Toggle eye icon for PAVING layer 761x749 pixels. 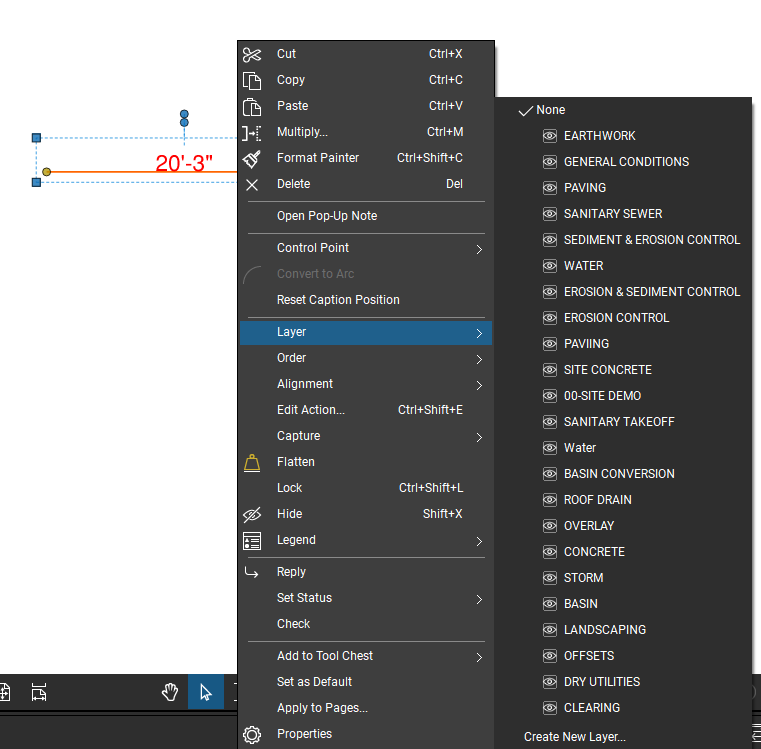(x=549, y=188)
